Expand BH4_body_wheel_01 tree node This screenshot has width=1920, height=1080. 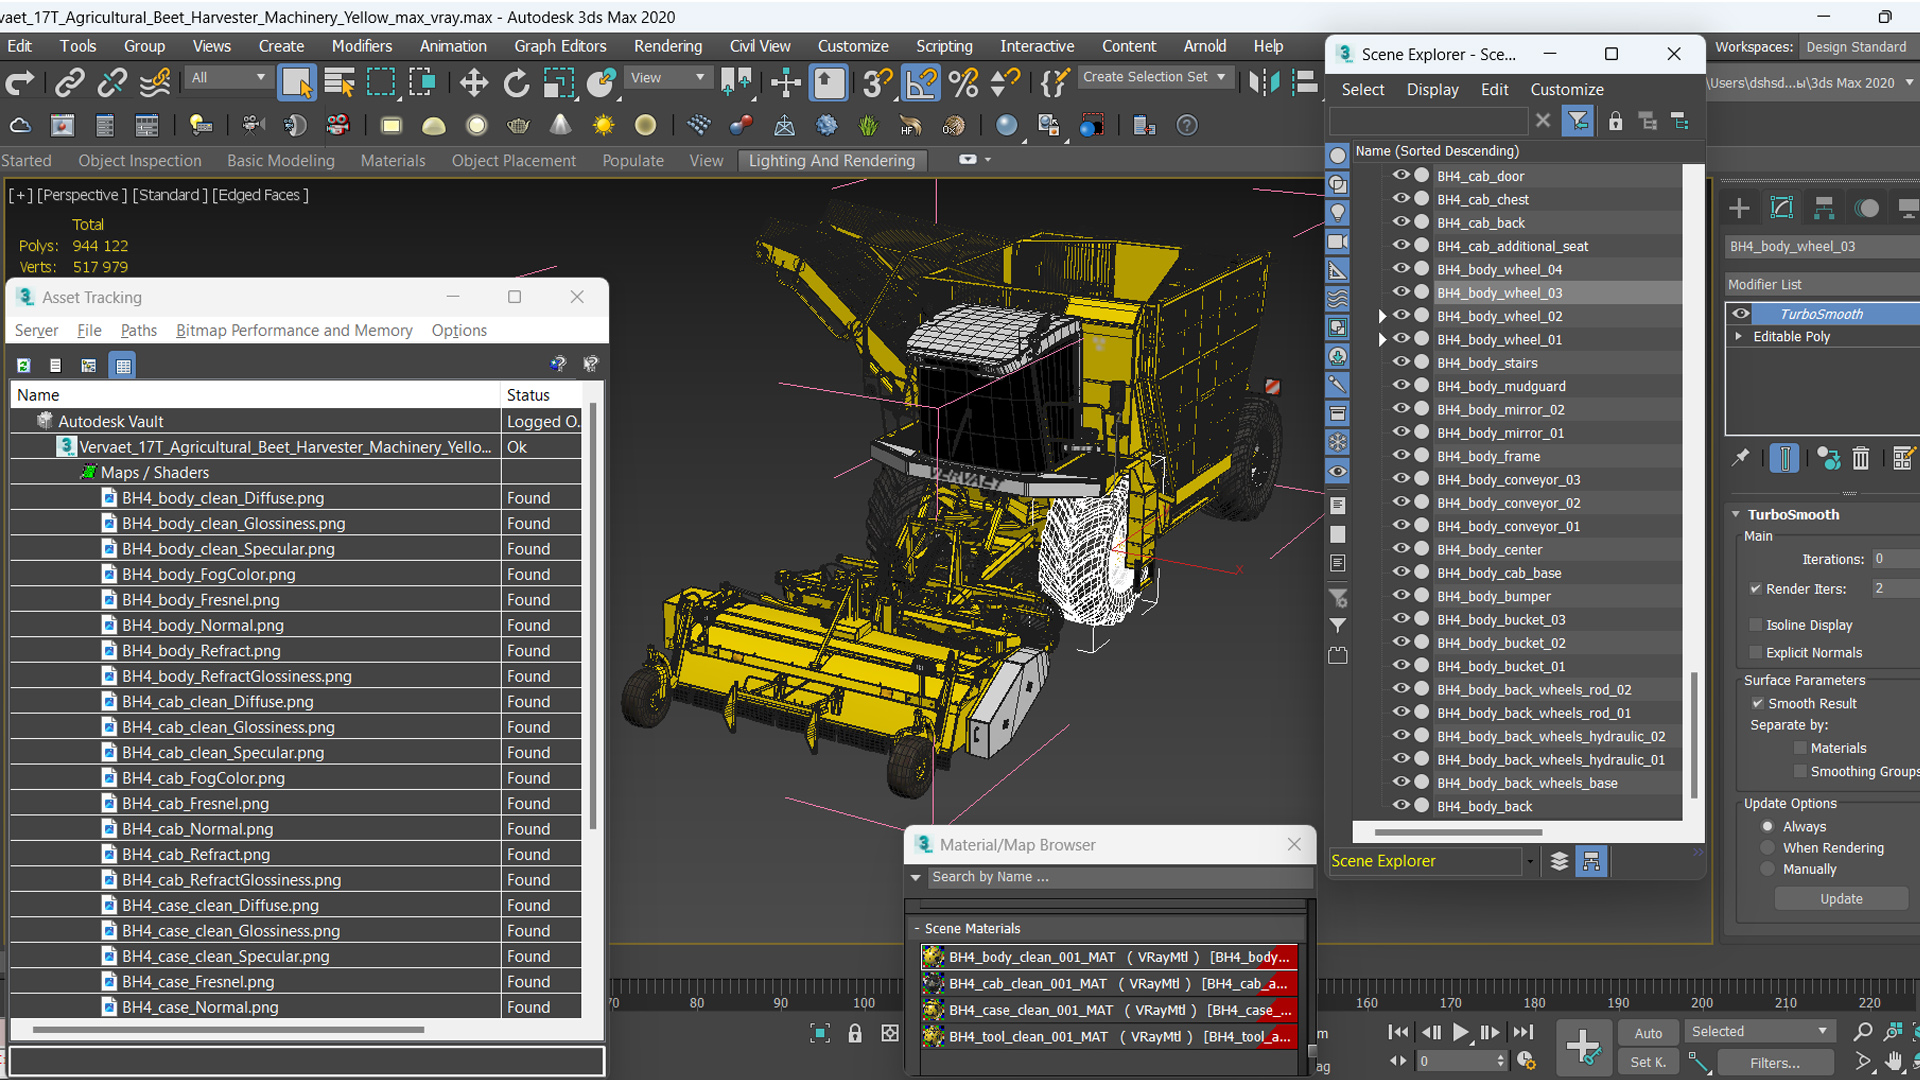click(1382, 339)
